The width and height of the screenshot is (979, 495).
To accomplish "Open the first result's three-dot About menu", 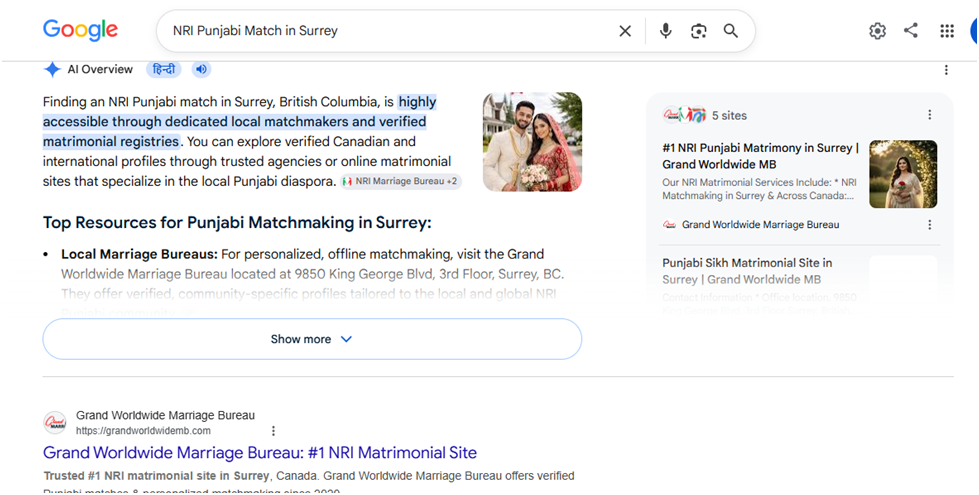I will click(273, 431).
